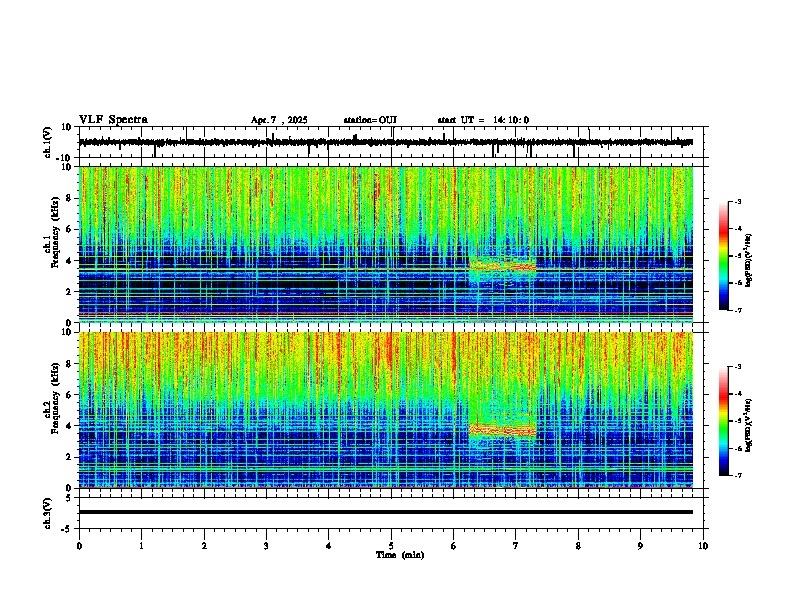792x612 pixels.
Task: Pick the ch.1 spectrogram color scale bar
Action: [724, 256]
